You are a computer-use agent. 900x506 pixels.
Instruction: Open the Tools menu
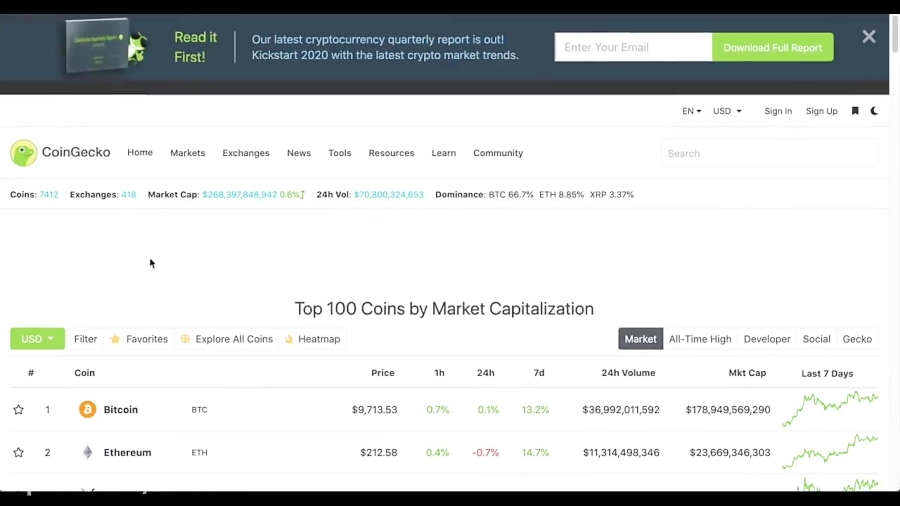[340, 153]
